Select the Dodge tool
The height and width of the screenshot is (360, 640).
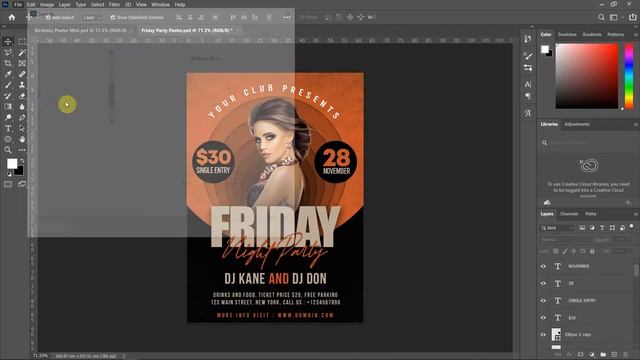(8, 118)
